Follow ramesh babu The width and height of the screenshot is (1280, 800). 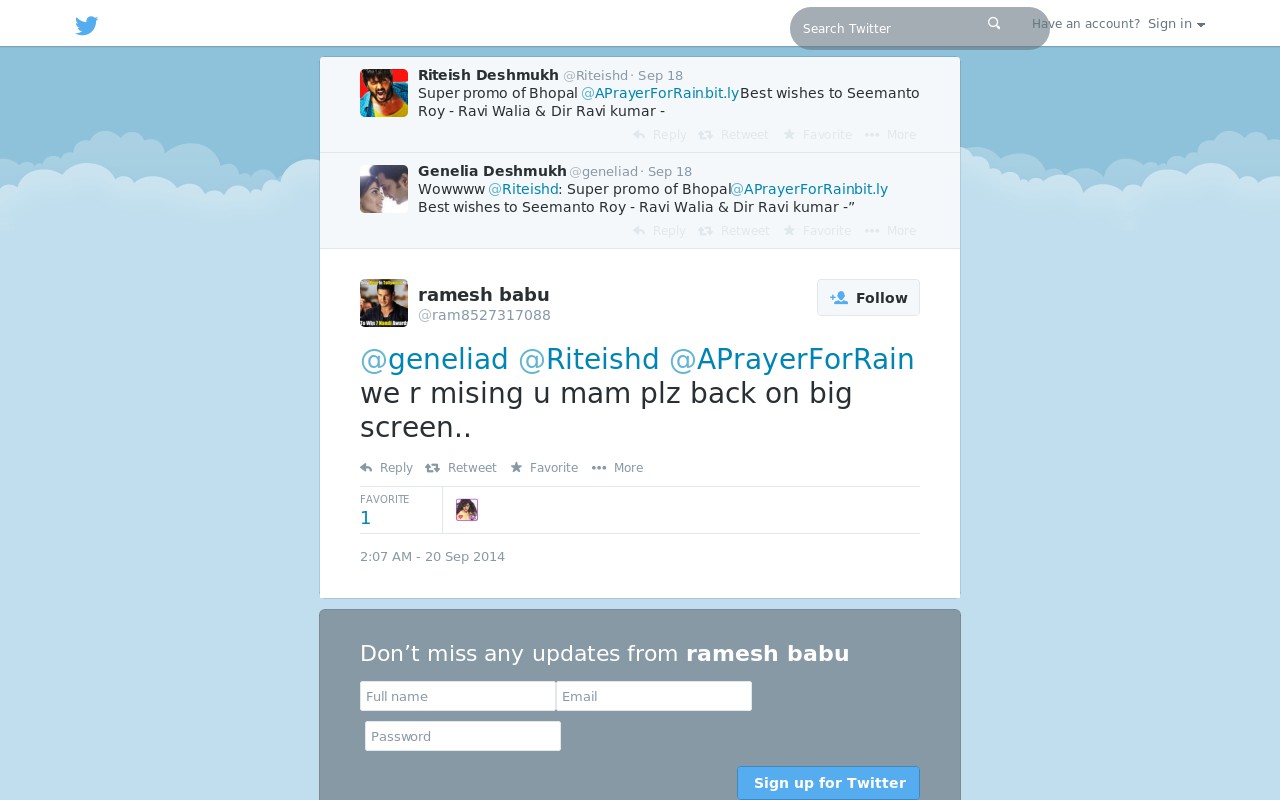coord(868,298)
